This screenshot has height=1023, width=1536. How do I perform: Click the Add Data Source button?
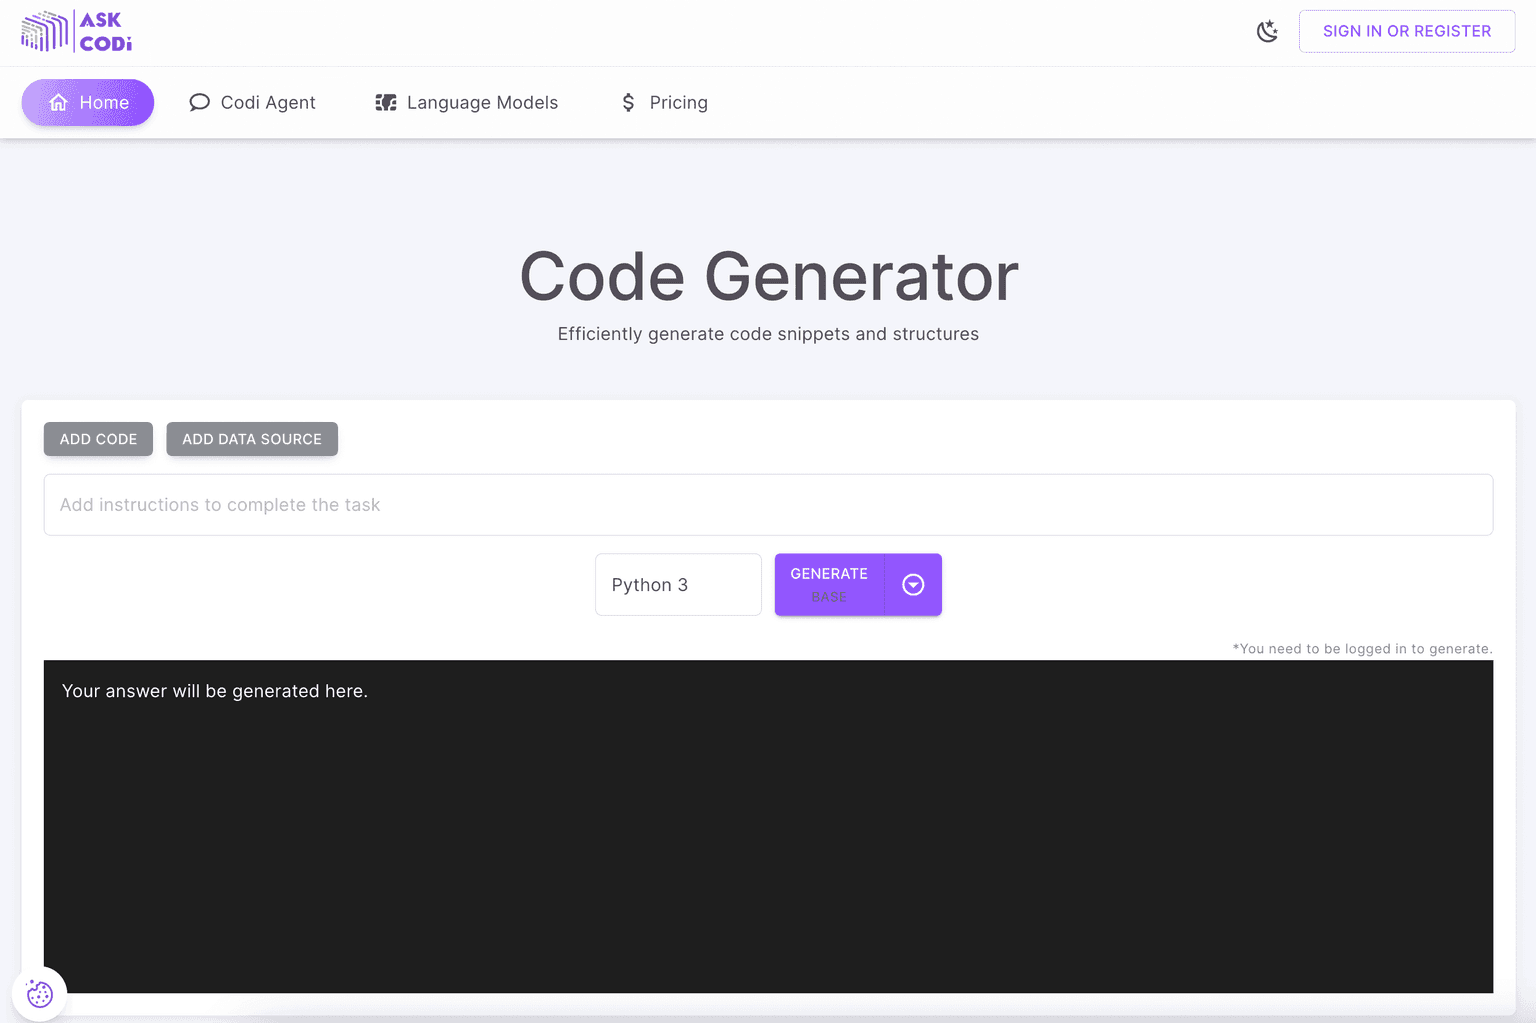point(252,439)
